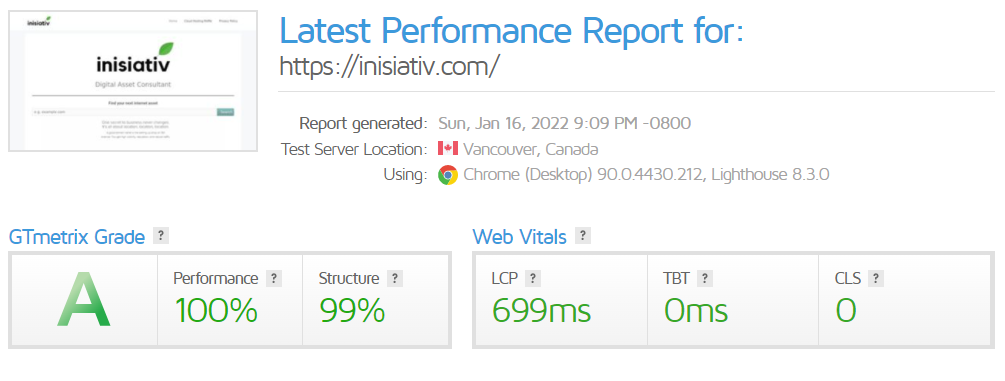
Task: Click the 100% Performance score
Action: point(216,311)
